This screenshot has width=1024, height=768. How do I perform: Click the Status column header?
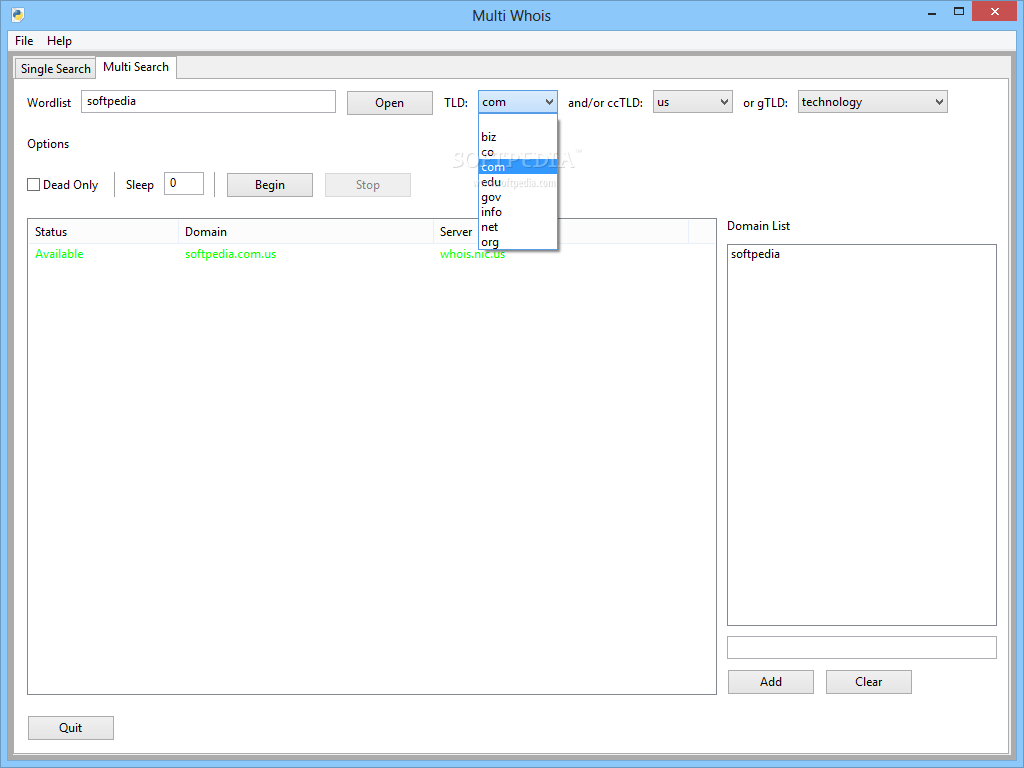click(103, 232)
